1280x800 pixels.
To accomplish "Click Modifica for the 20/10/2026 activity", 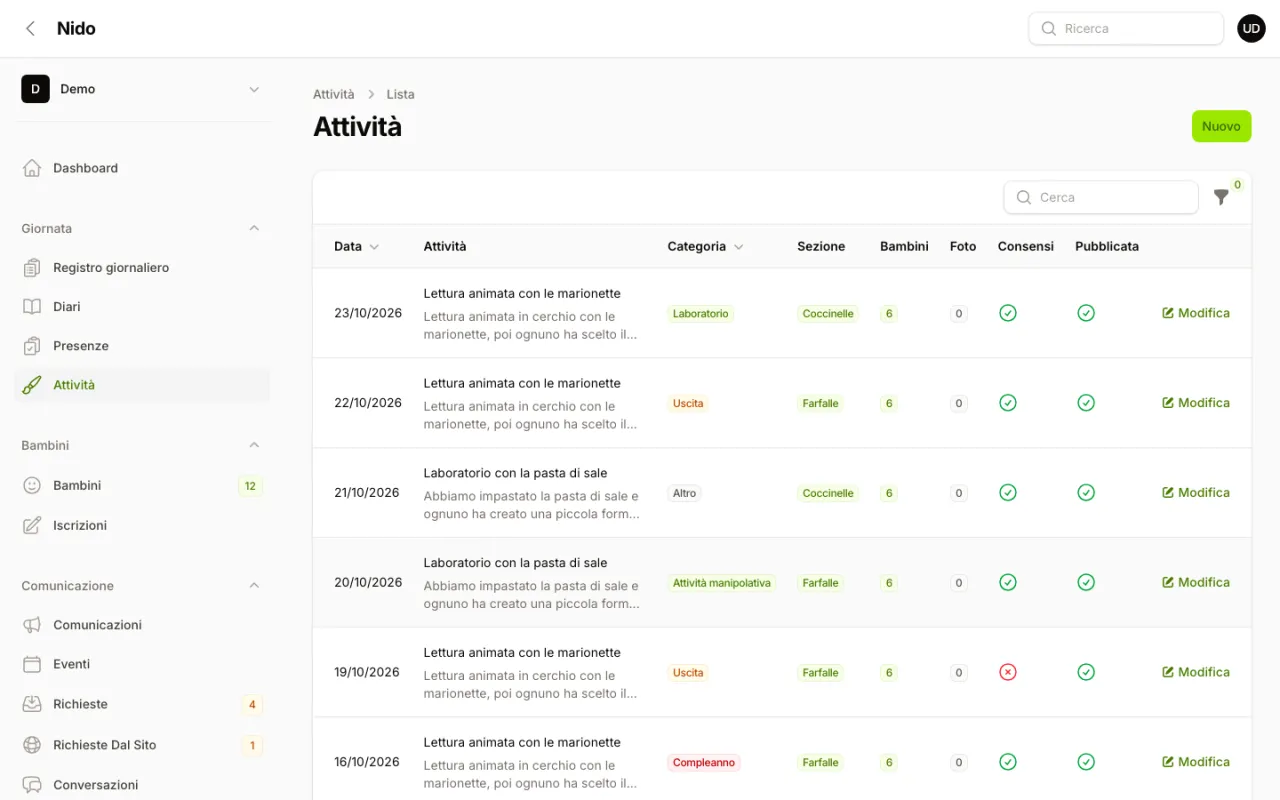I will coord(1196,582).
